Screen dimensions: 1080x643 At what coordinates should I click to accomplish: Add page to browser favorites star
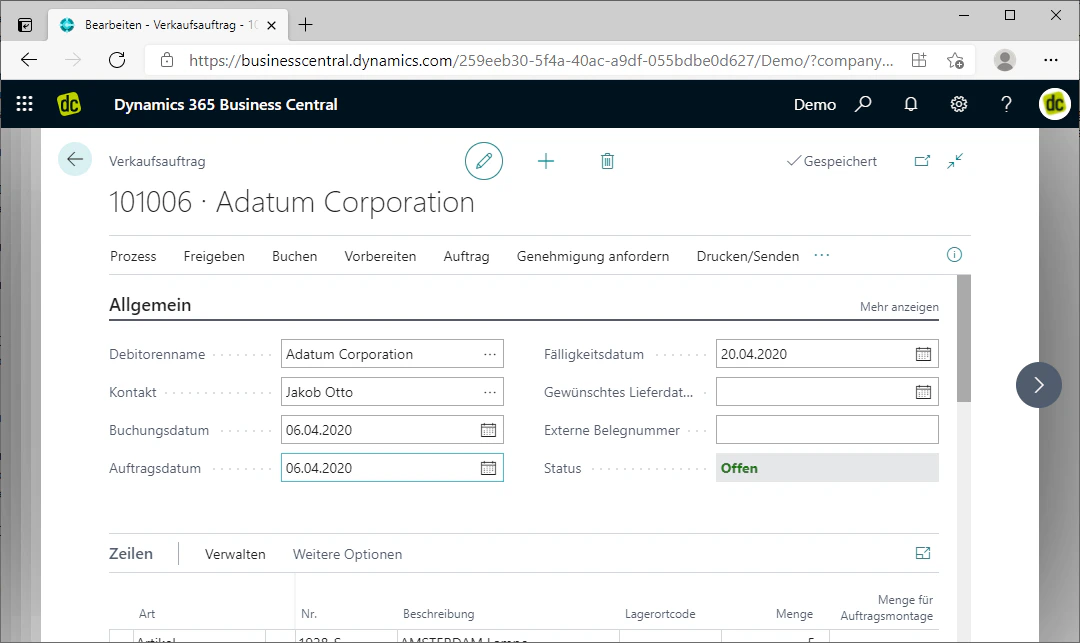(955, 60)
